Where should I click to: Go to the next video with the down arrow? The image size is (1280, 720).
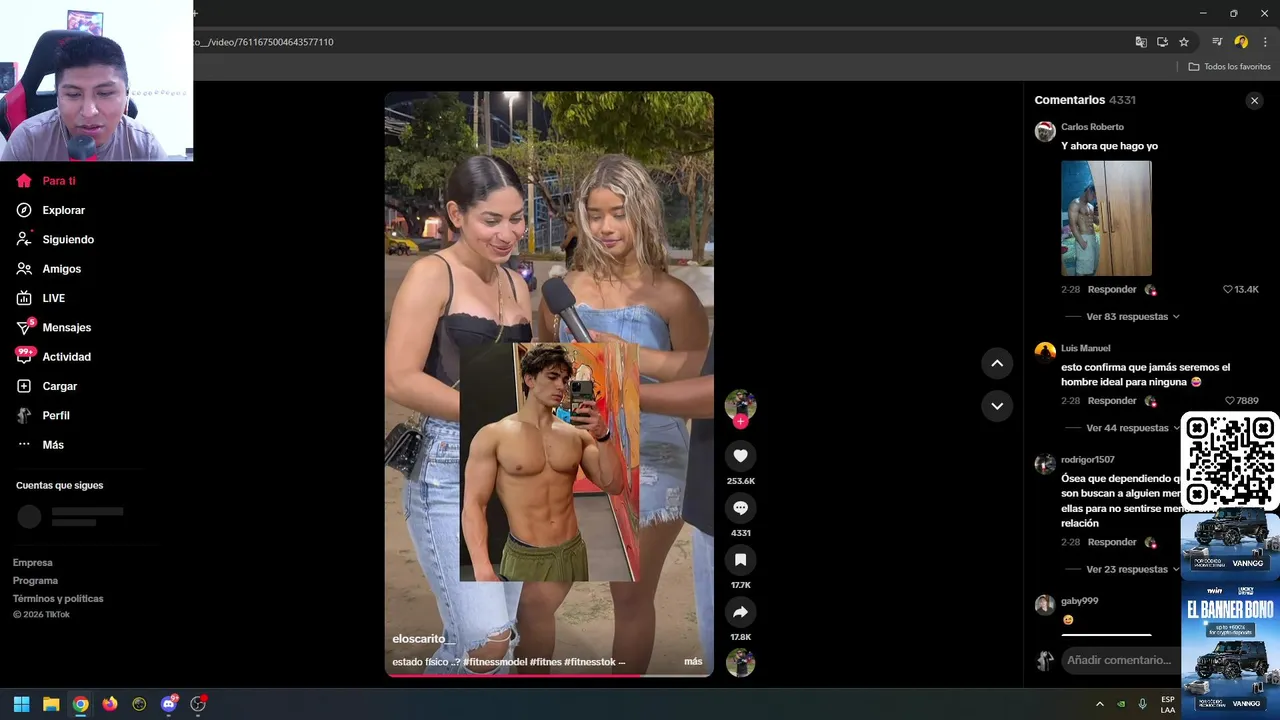[x=997, y=405]
